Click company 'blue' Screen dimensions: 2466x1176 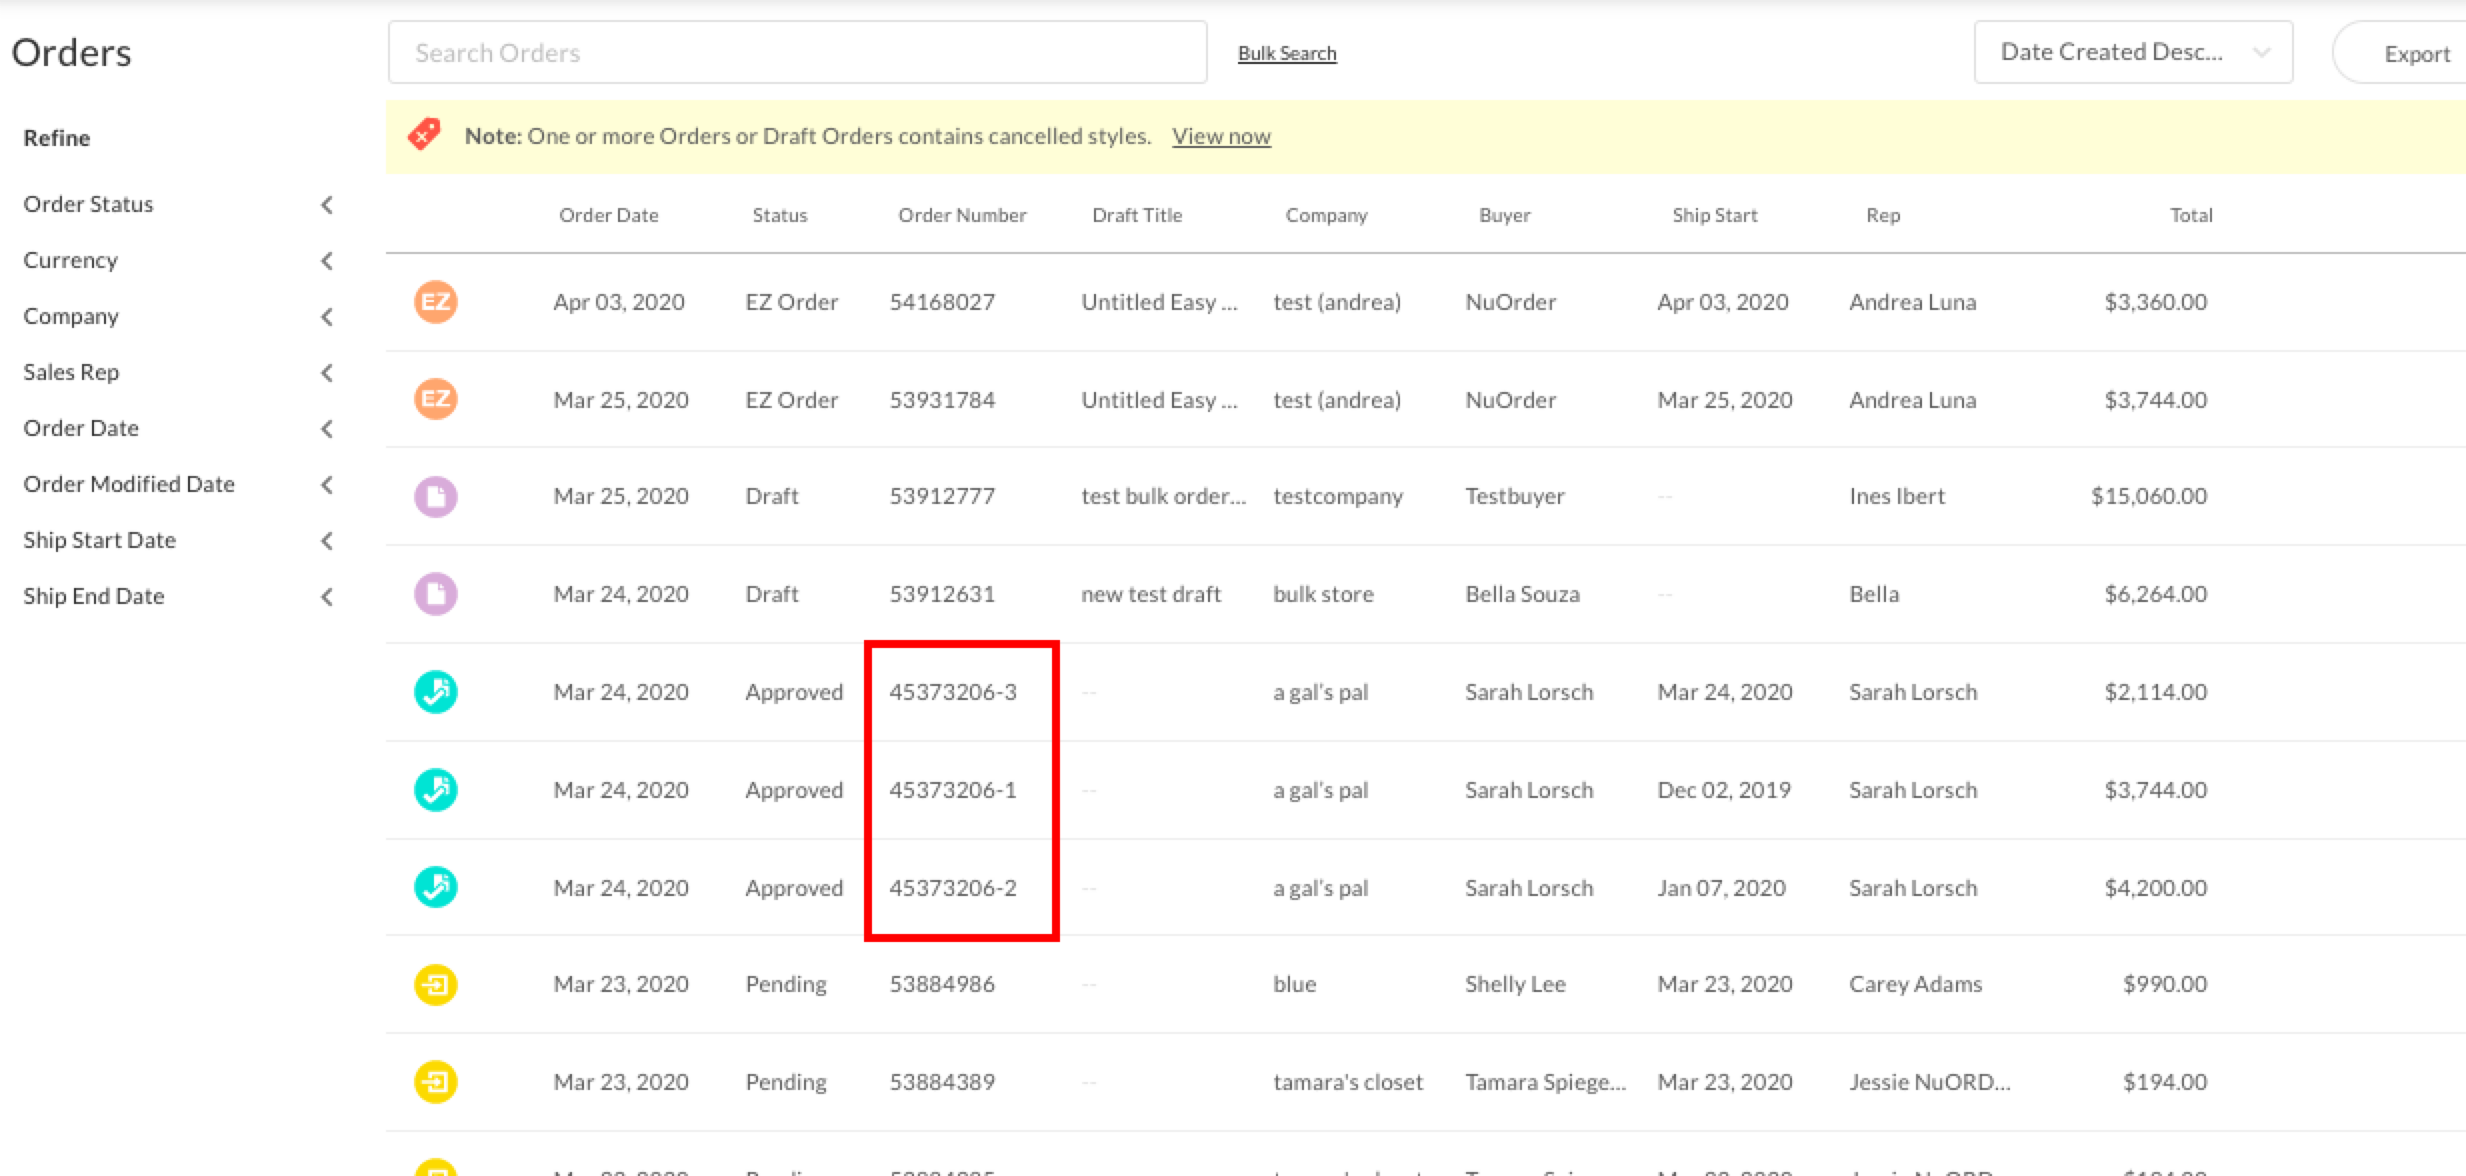(1295, 984)
